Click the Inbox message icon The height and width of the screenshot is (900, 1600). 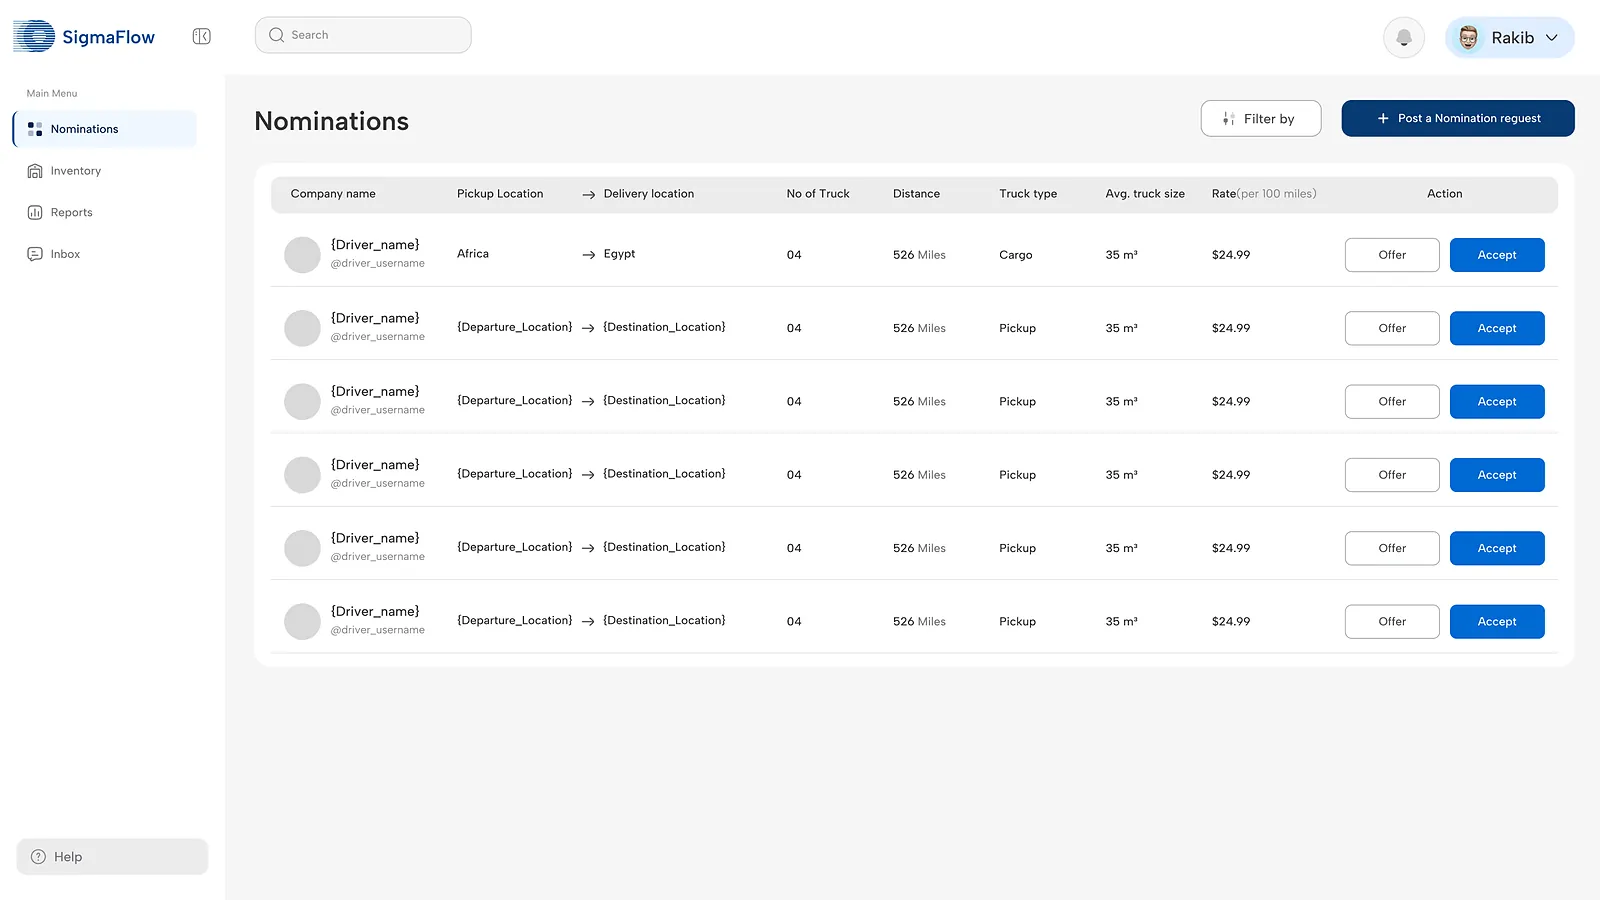(35, 254)
